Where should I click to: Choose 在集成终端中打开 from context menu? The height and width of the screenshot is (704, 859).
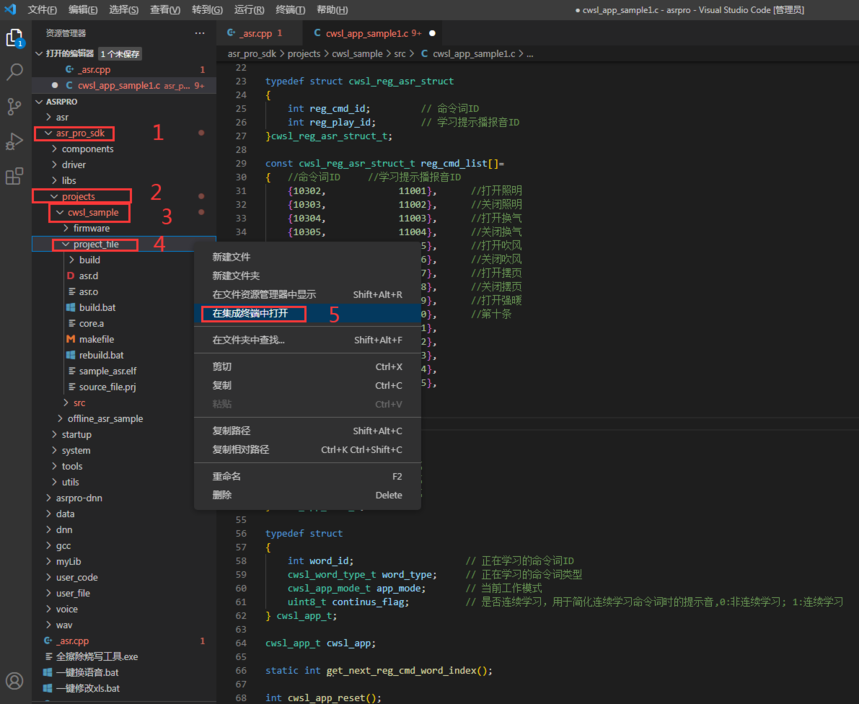307,313
